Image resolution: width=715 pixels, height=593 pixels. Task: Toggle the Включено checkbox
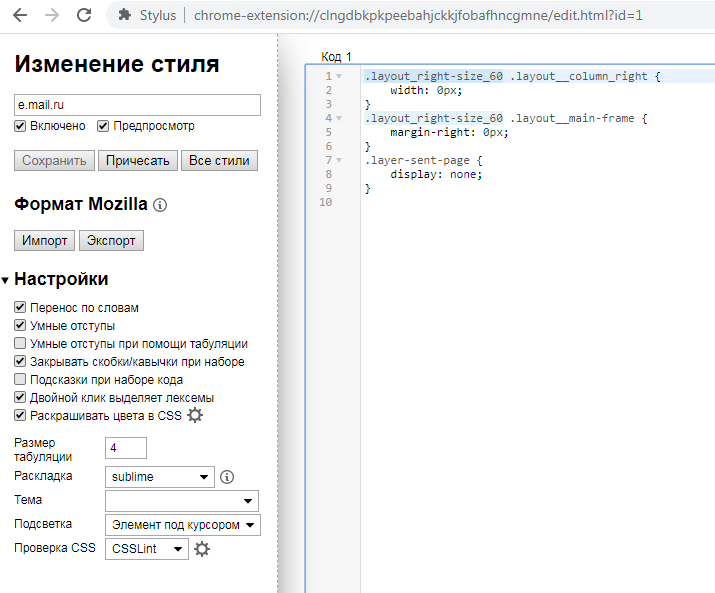click(x=20, y=126)
